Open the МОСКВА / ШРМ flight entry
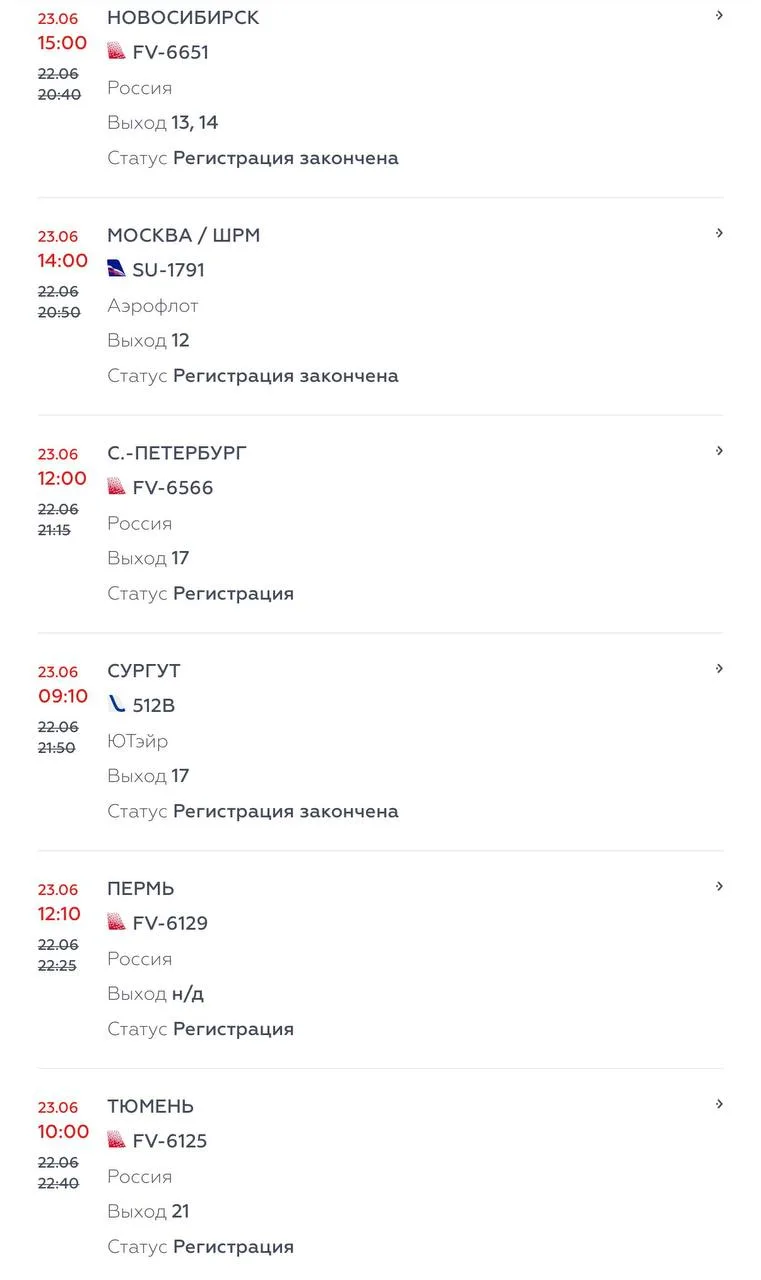Viewport: 761px width, 1280px height. tap(380, 306)
